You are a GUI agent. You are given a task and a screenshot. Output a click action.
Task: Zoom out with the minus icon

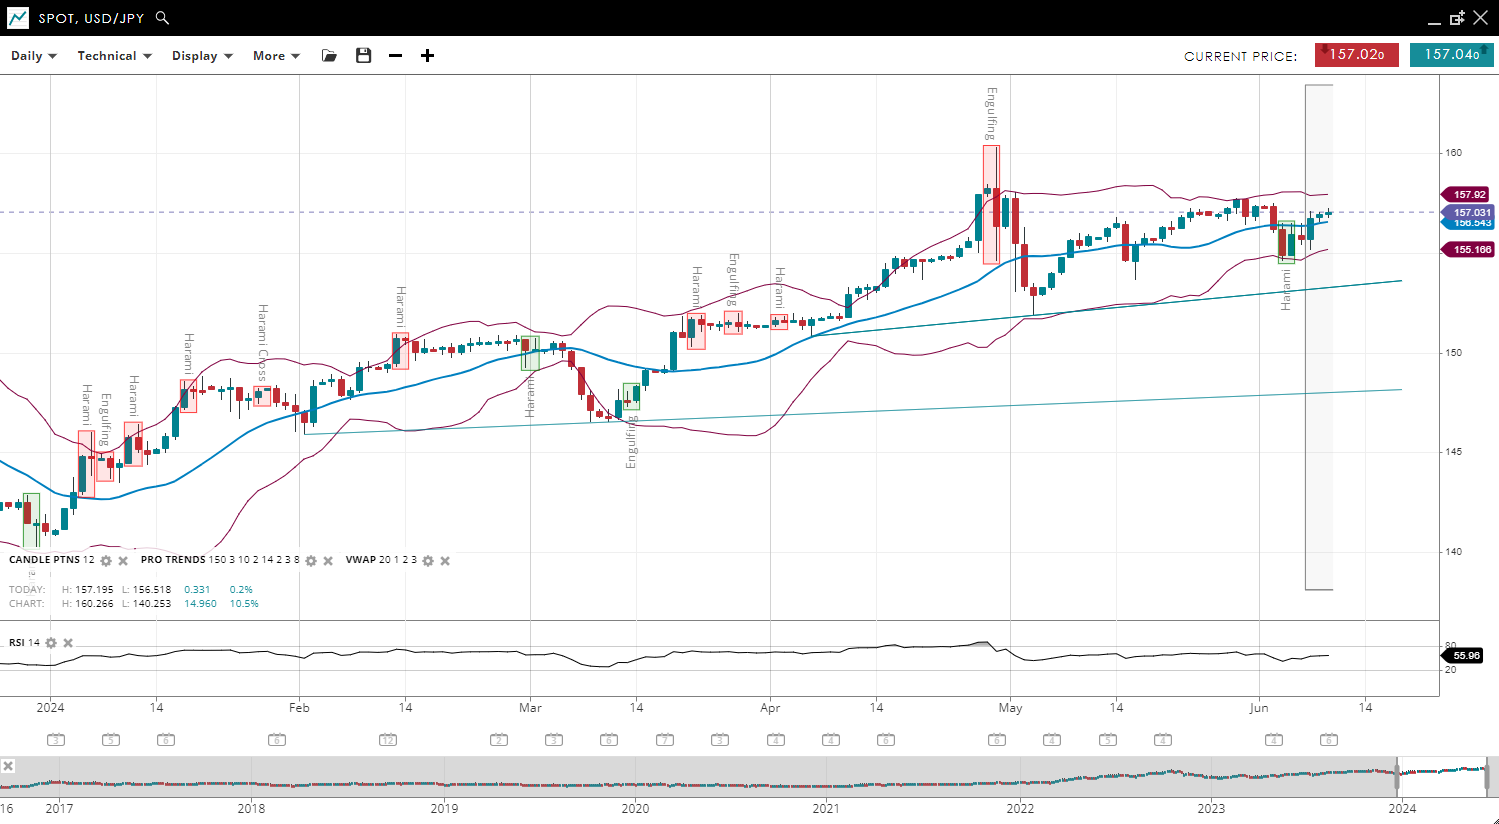(396, 56)
